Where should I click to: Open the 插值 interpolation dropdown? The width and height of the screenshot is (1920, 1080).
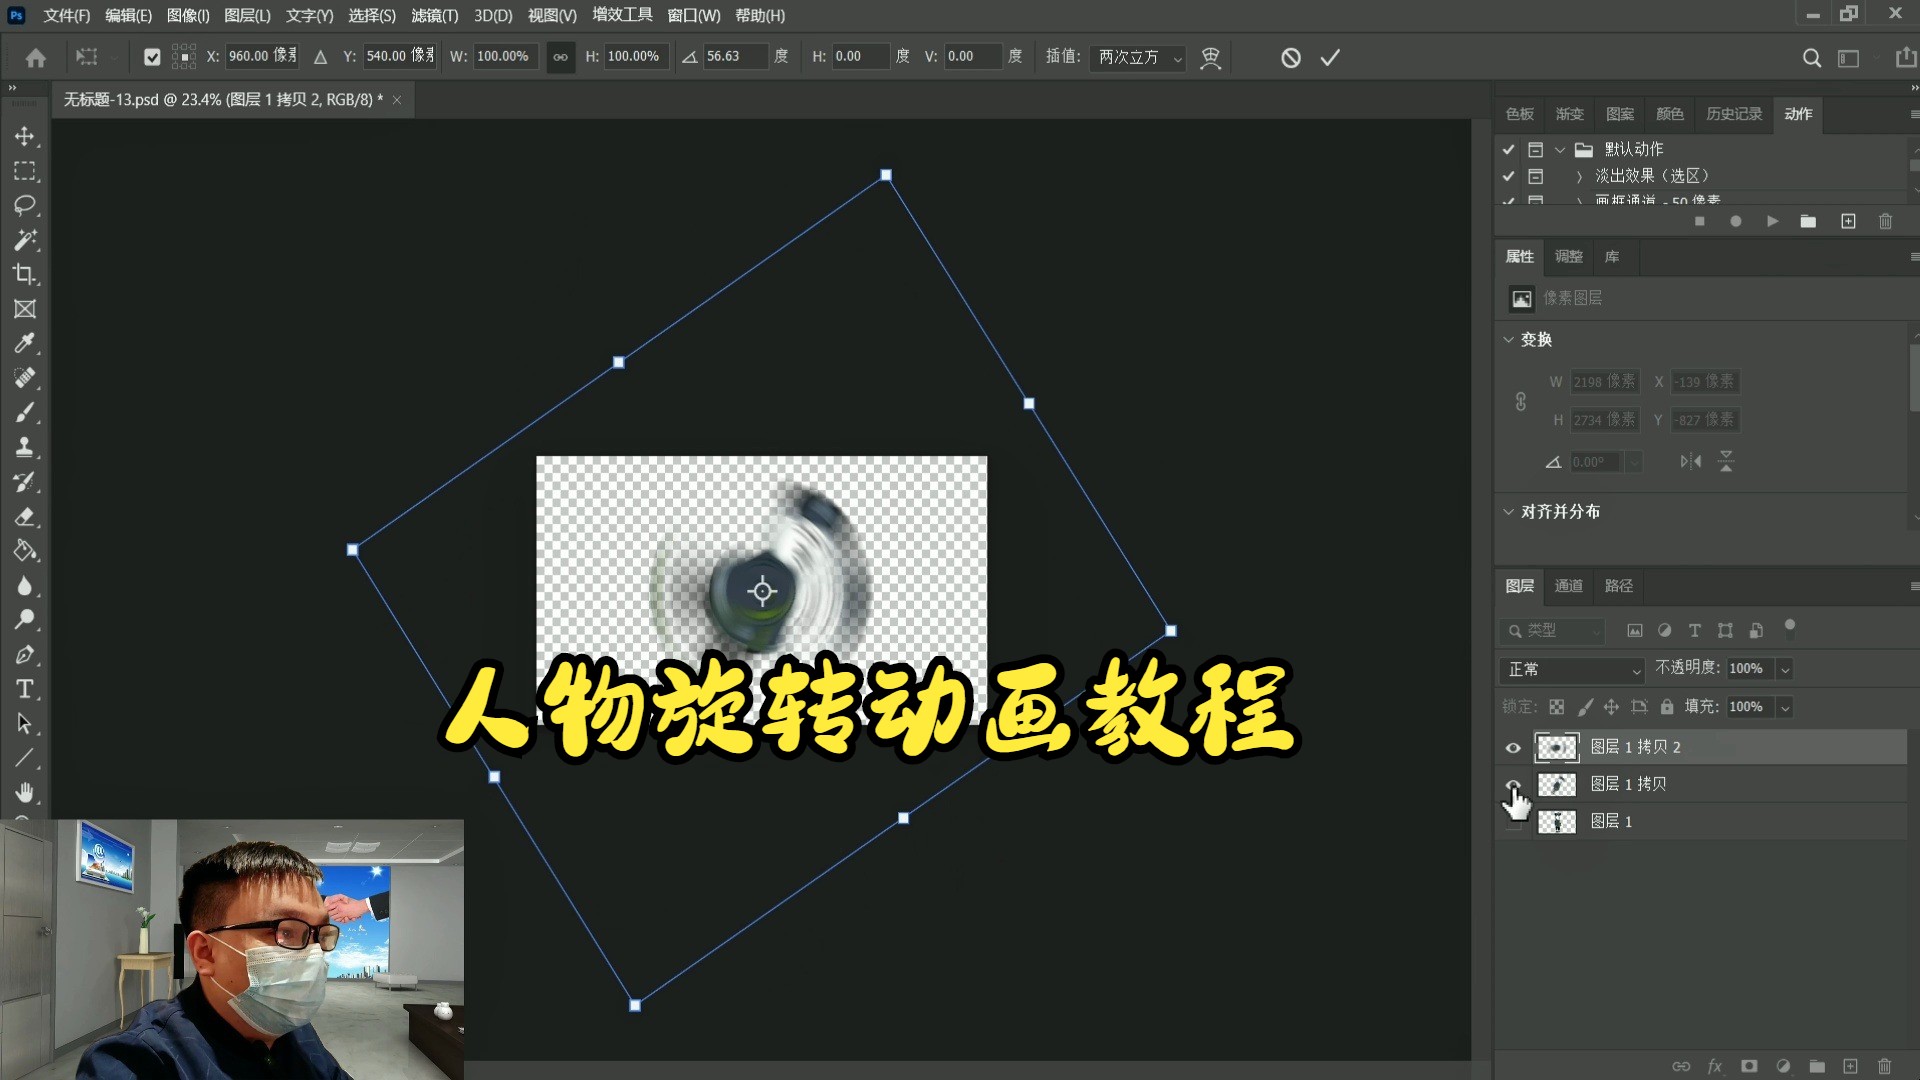pos(1138,57)
